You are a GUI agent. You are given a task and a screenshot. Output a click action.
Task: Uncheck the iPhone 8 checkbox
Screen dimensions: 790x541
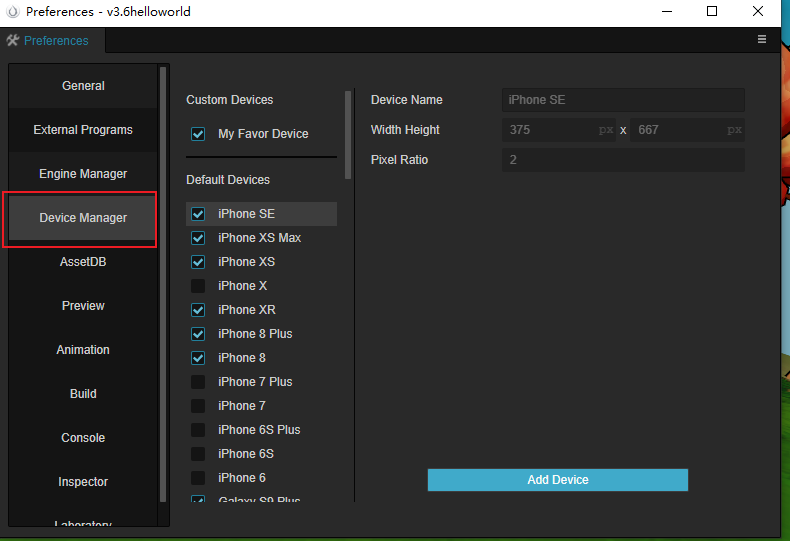pyautogui.click(x=198, y=358)
